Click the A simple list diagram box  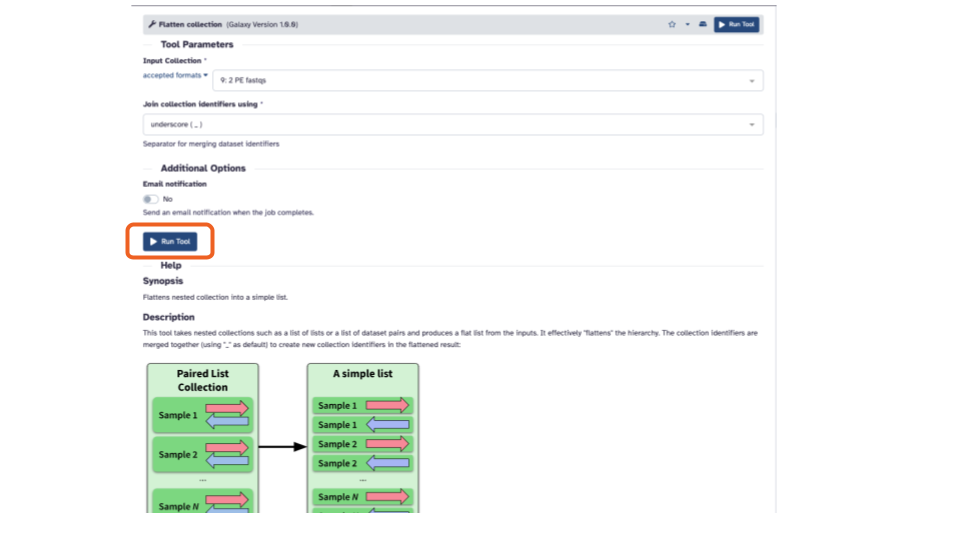363,438
